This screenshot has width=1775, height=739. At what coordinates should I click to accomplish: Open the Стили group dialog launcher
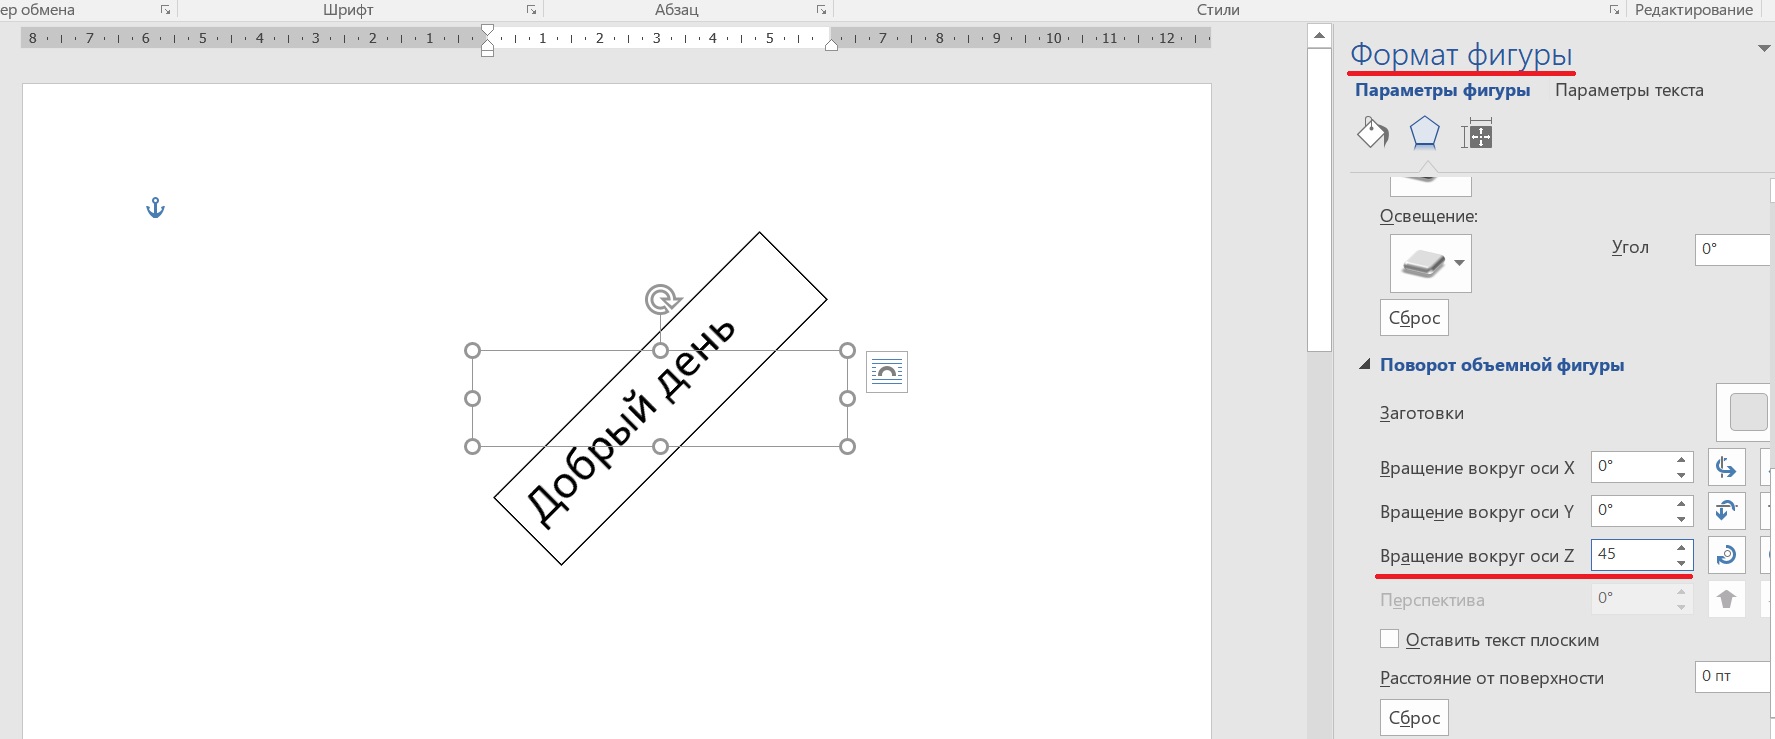pyautogui.click(x=1614, y=10)
